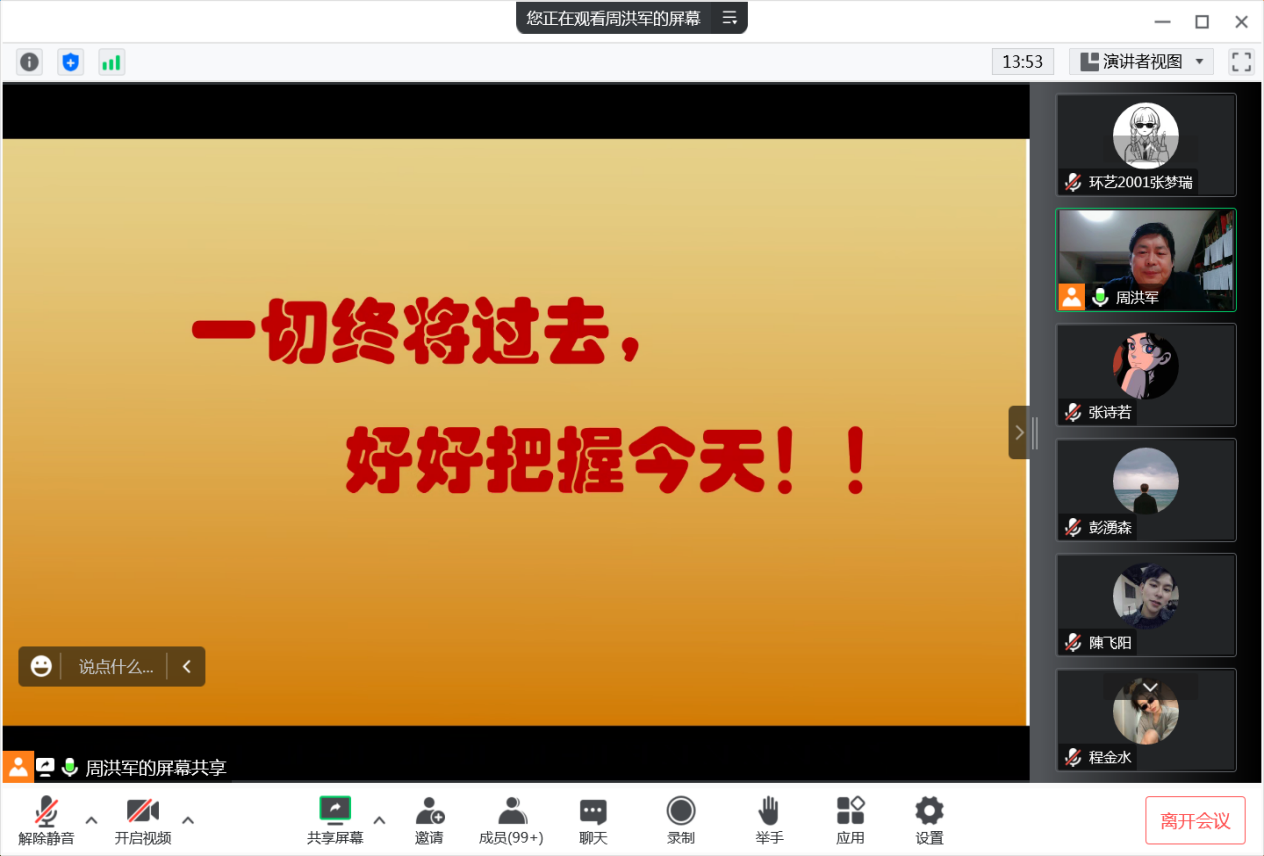The height and width of the screenshot is (856, 1264).
Task: Expand the video options arrow
Action: (x=188, y=820)
